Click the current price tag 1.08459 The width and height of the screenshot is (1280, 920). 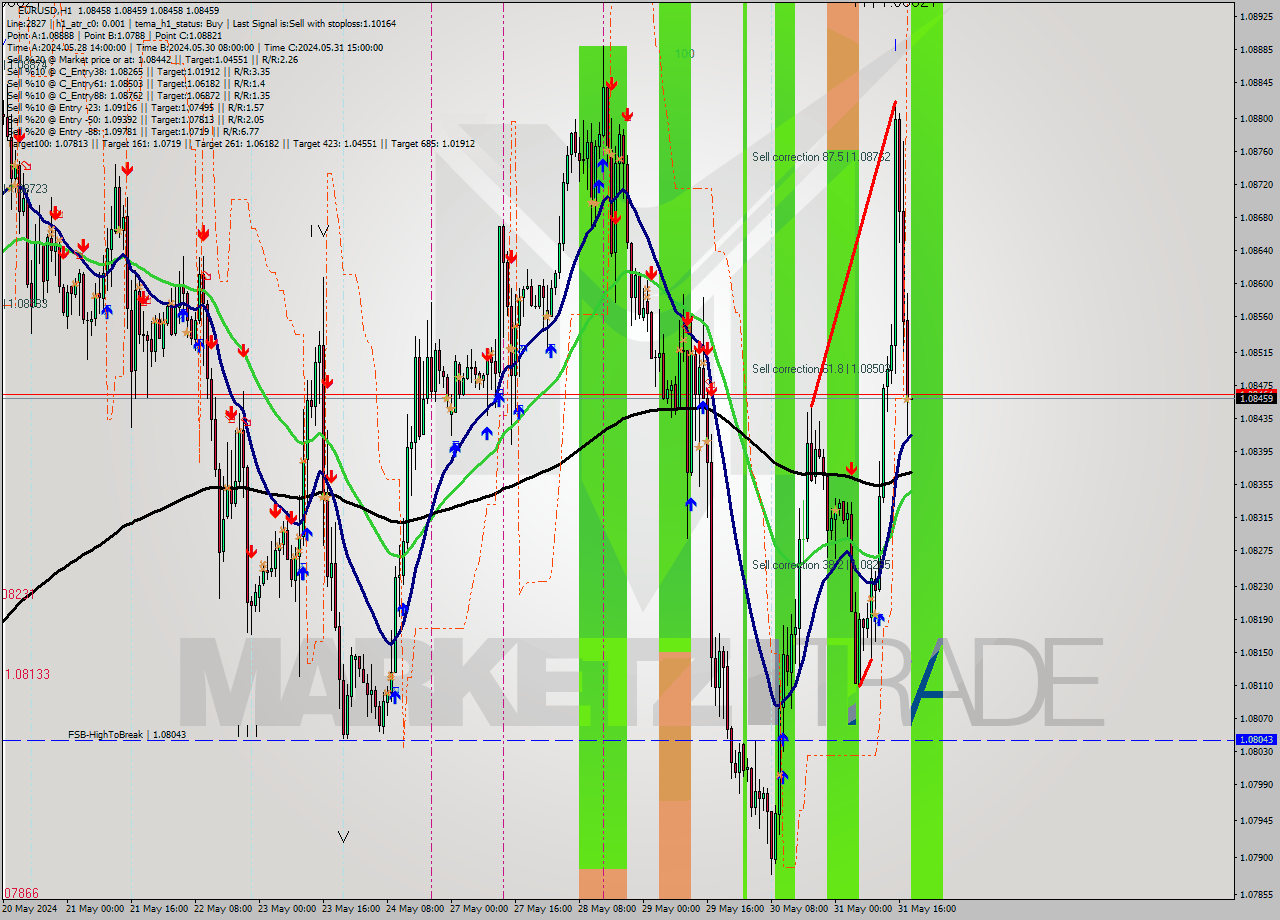tap(1256, 398)
